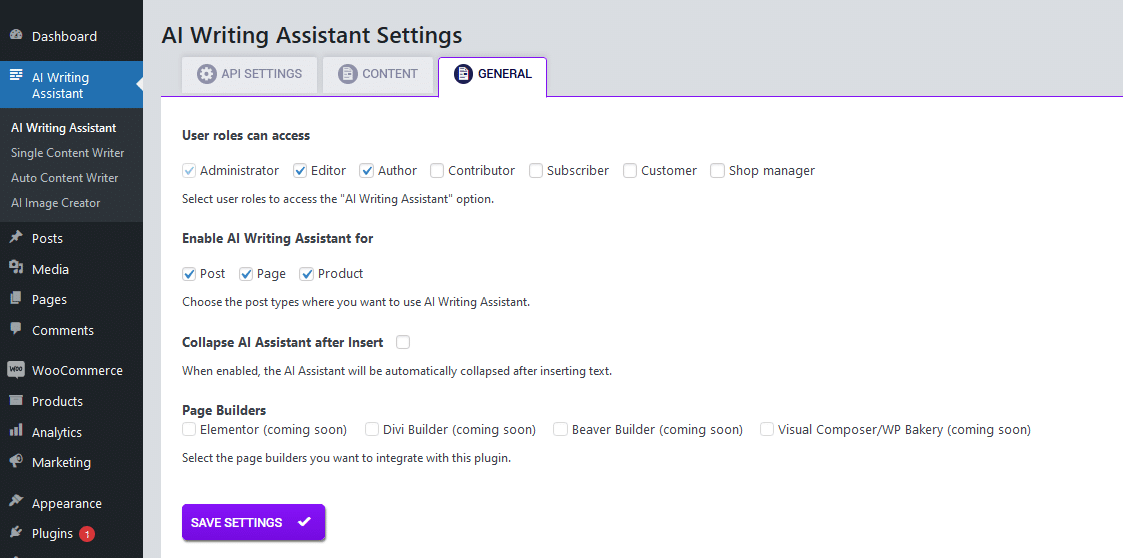Click the red Plugins update badge
This screenshot has height=558, width=1123.
tap(87, 534)
